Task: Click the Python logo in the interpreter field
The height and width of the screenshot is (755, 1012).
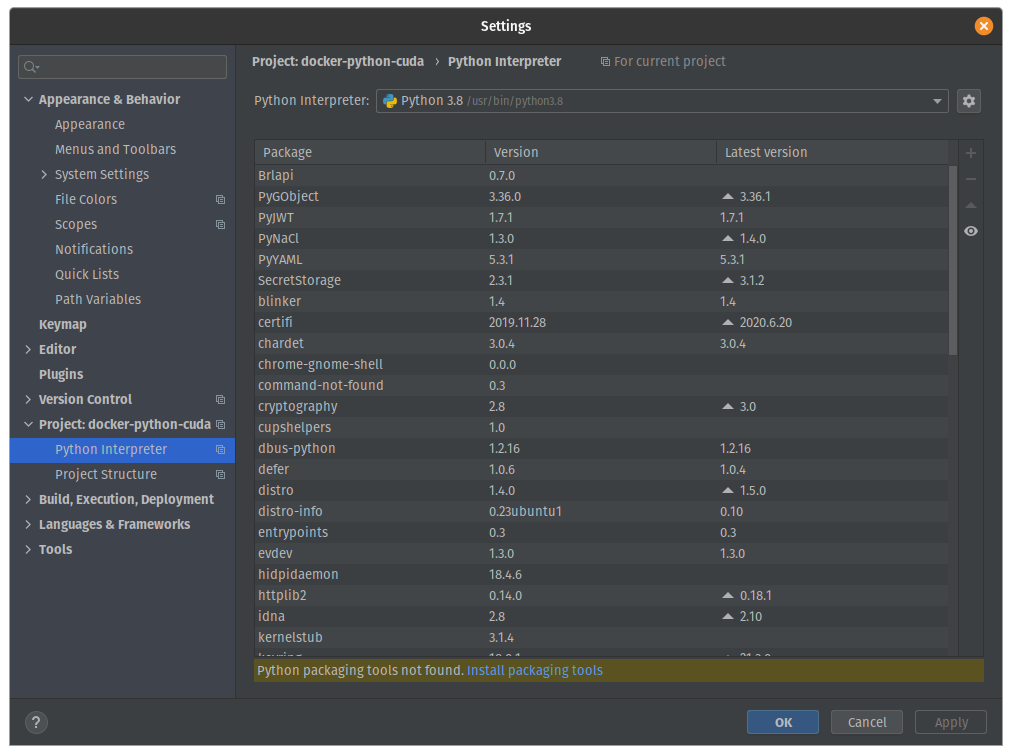Action: pyautogui.click(x=390, y=101)
